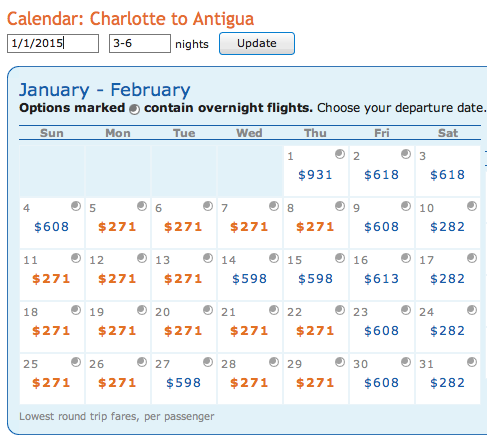Viewport: 487px width, 442px height.
Task: Click overnight icon in the legend text
Action: (134, 109)
